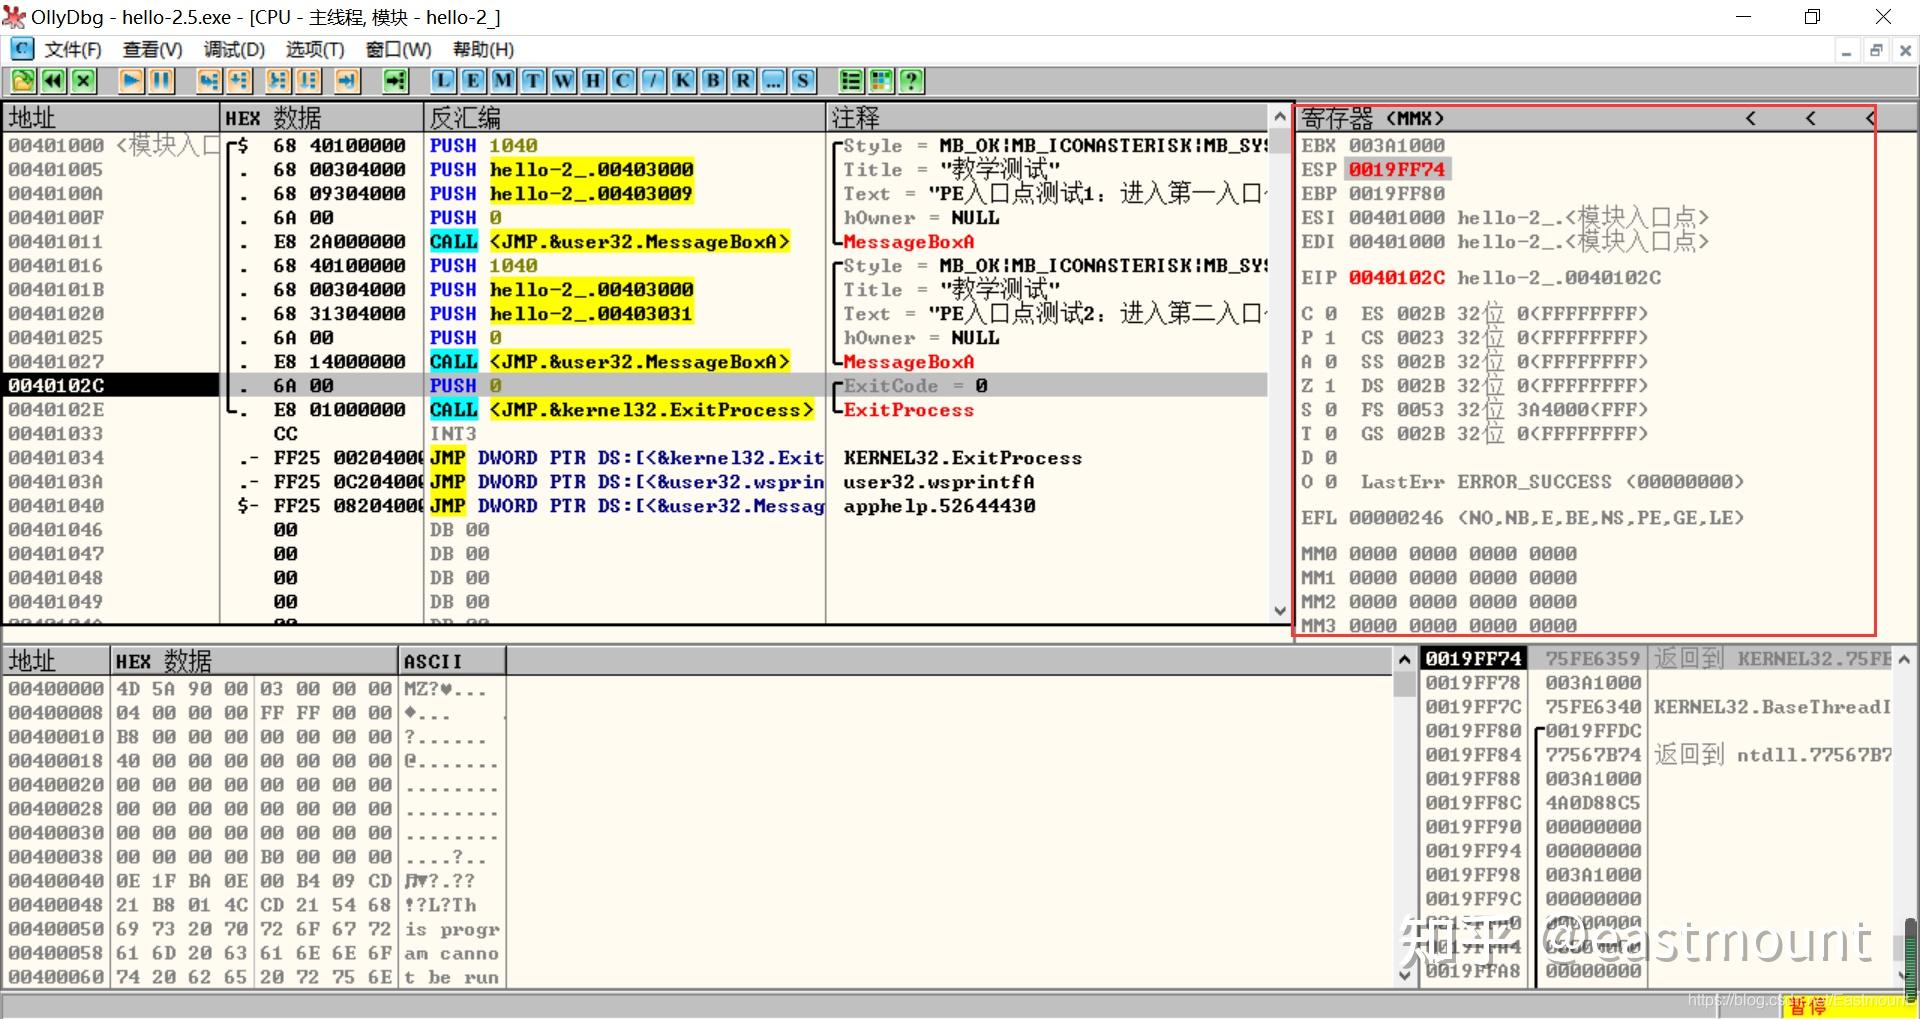Viewport: 1920px width, 1019px height.
Task: Restart the program with rewind icon
Action: 53,81
